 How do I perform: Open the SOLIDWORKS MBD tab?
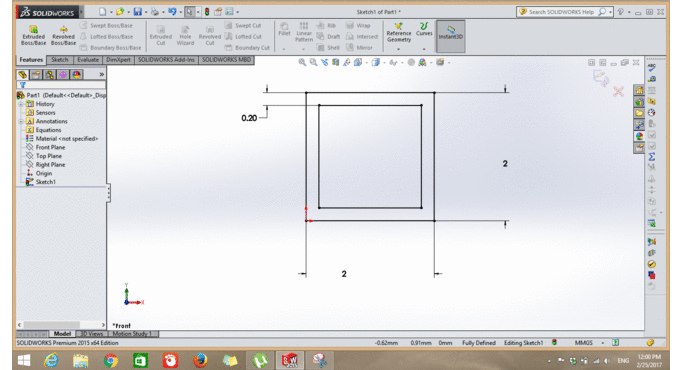227,60
